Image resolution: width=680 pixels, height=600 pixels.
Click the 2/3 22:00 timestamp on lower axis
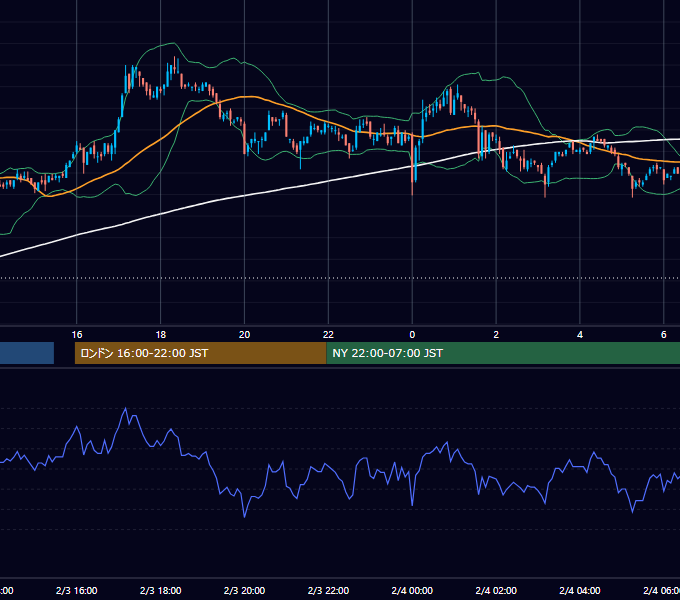point(328,590)
